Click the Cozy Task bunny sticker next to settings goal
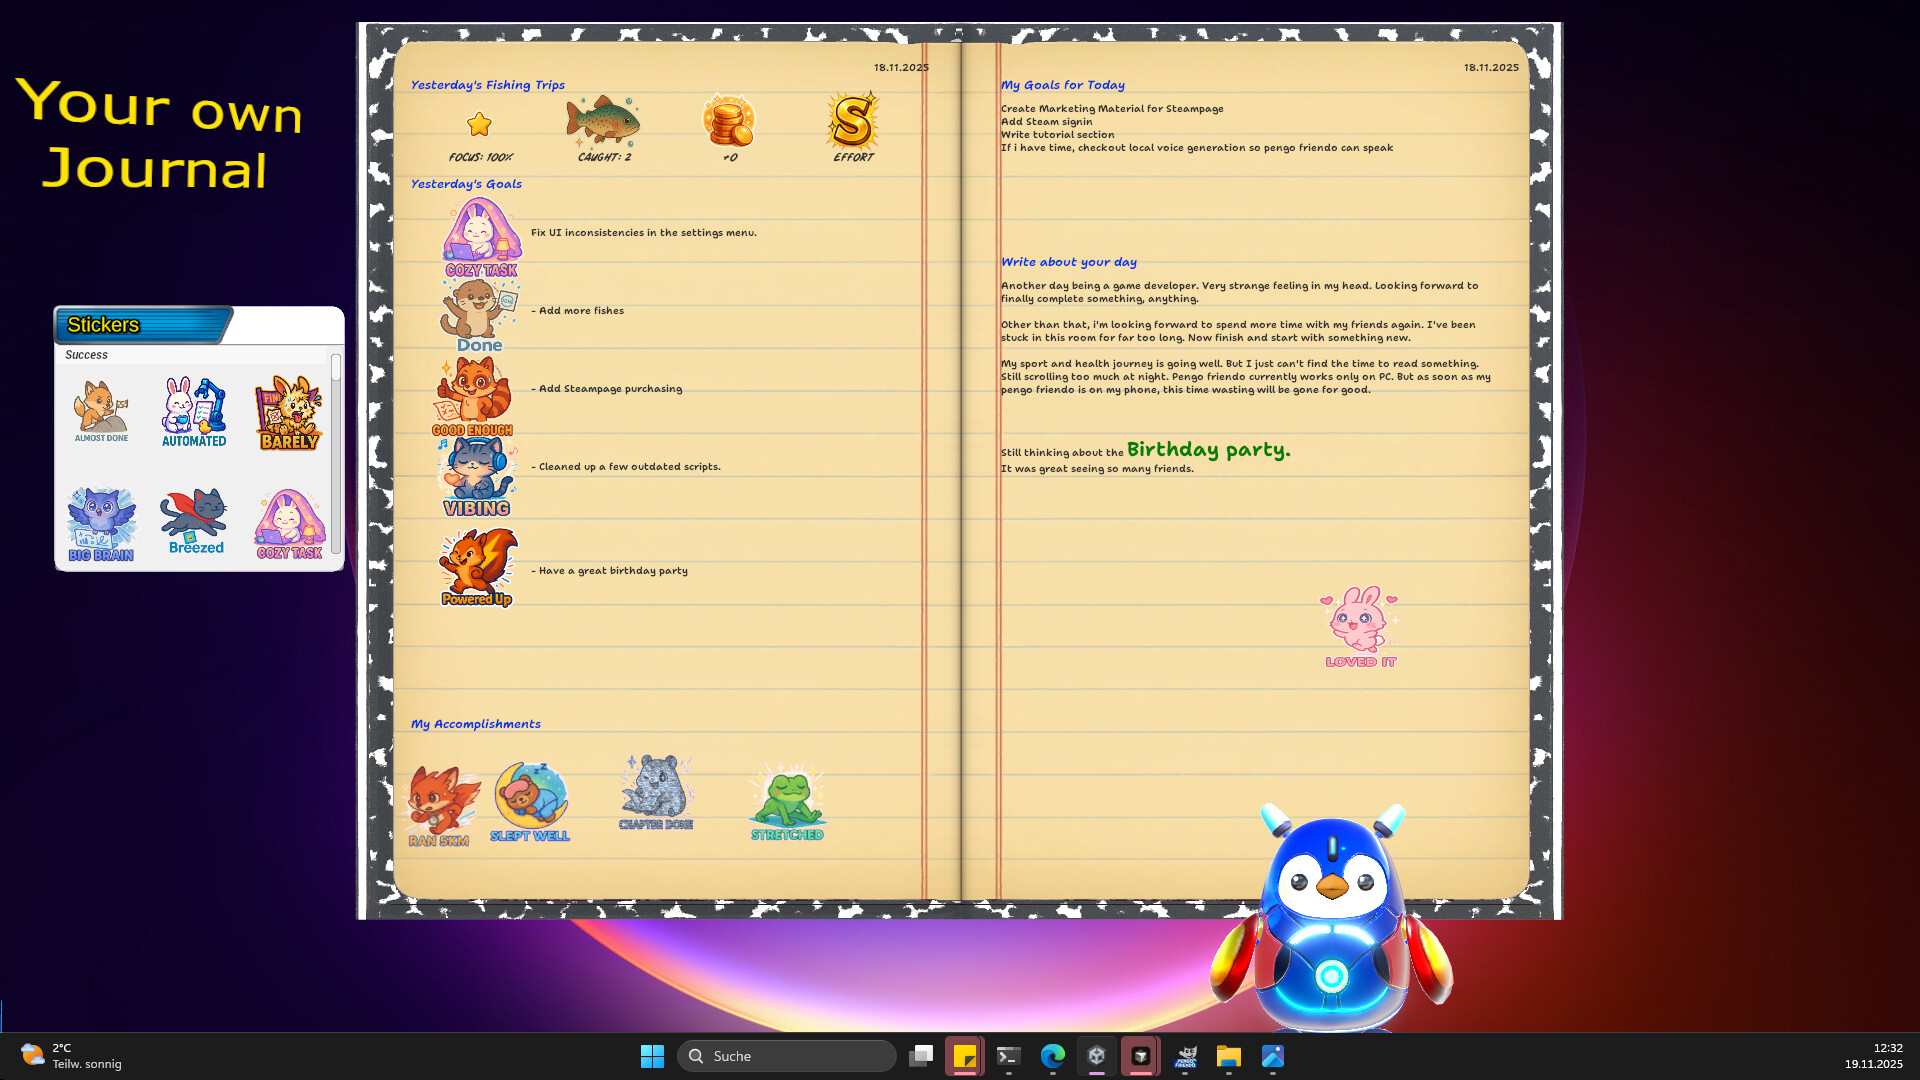This screenshot has height=1080, width=1920. tap(480, 232)
